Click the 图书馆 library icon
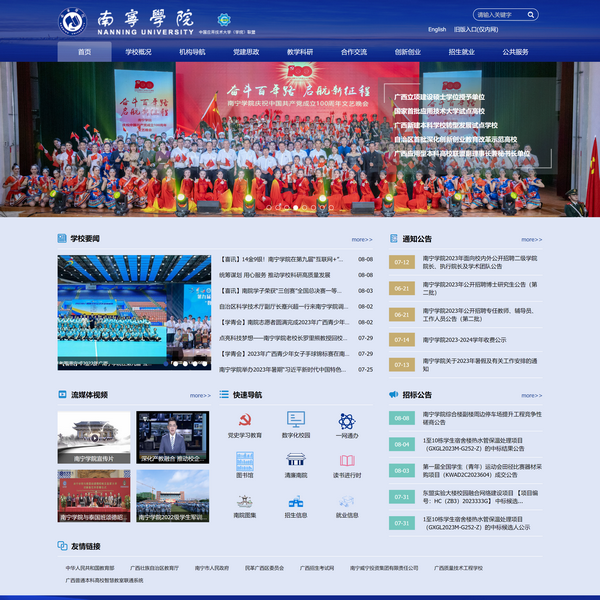Screen dimensions: 600x600 244,460
